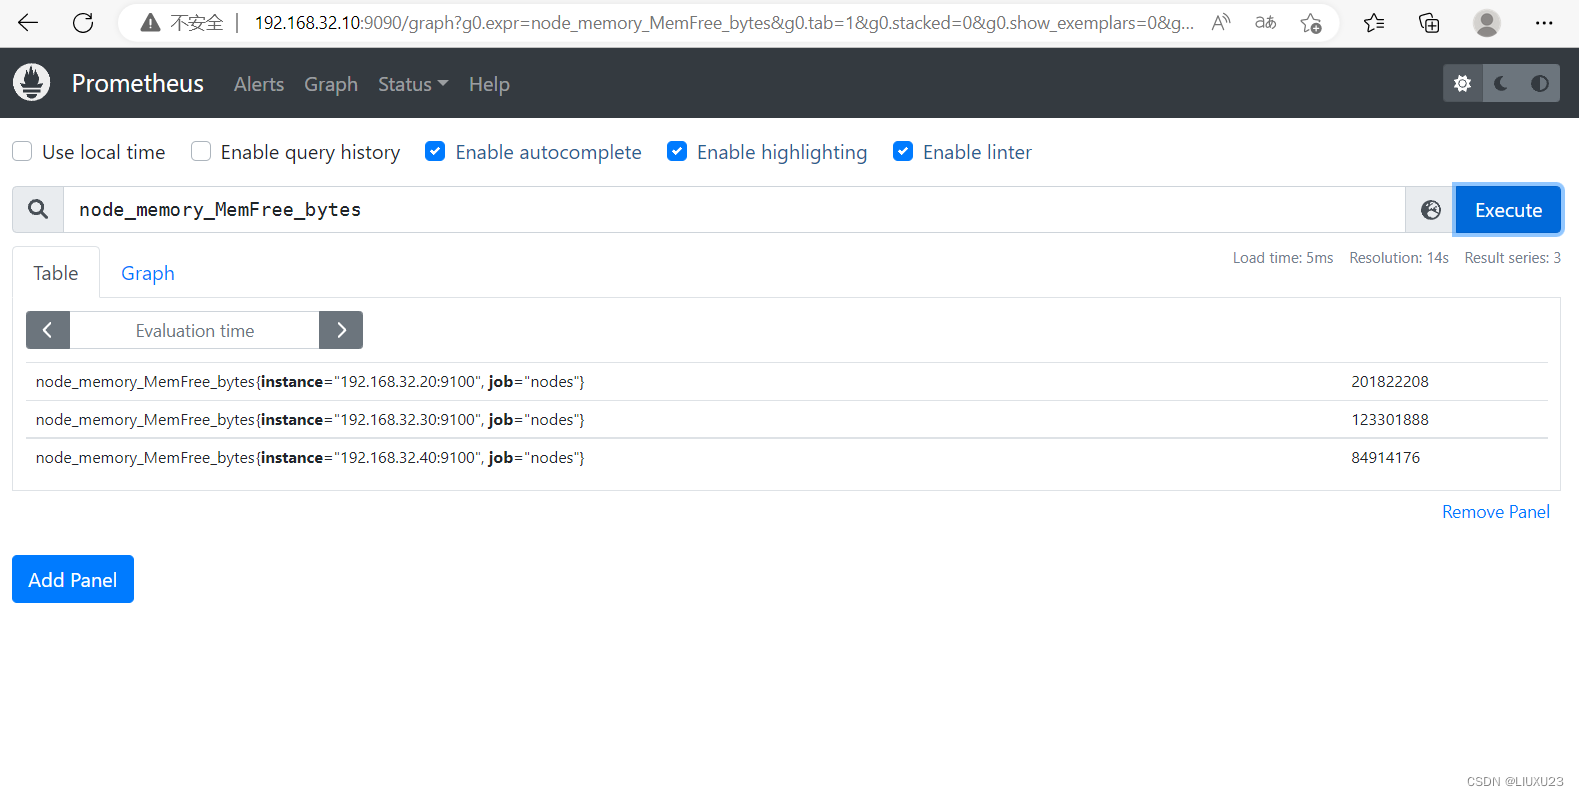1579x796 pixels.
Task: Add this page to favorites star icon
Action: point(1311,22)
